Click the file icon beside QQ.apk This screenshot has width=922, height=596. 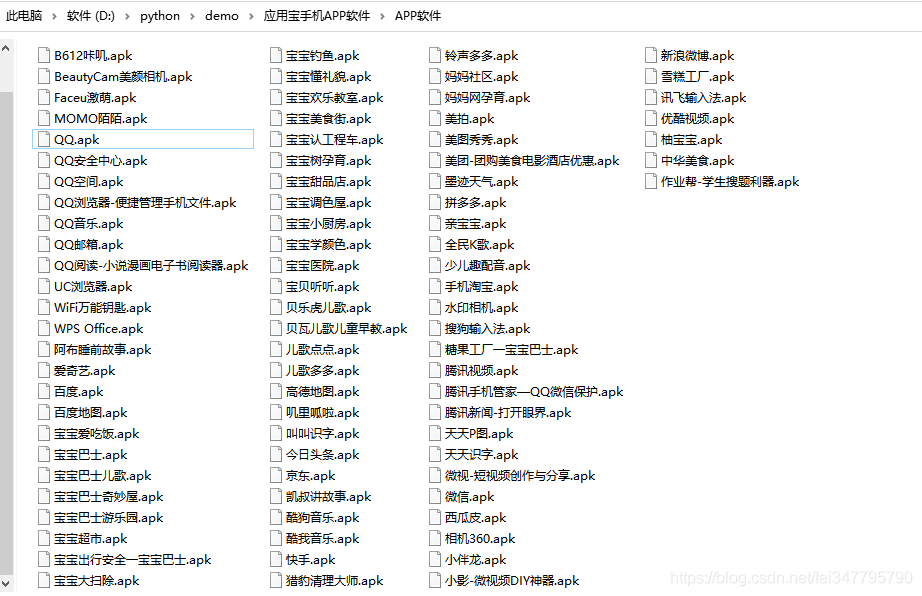click(x=44, y=139)
